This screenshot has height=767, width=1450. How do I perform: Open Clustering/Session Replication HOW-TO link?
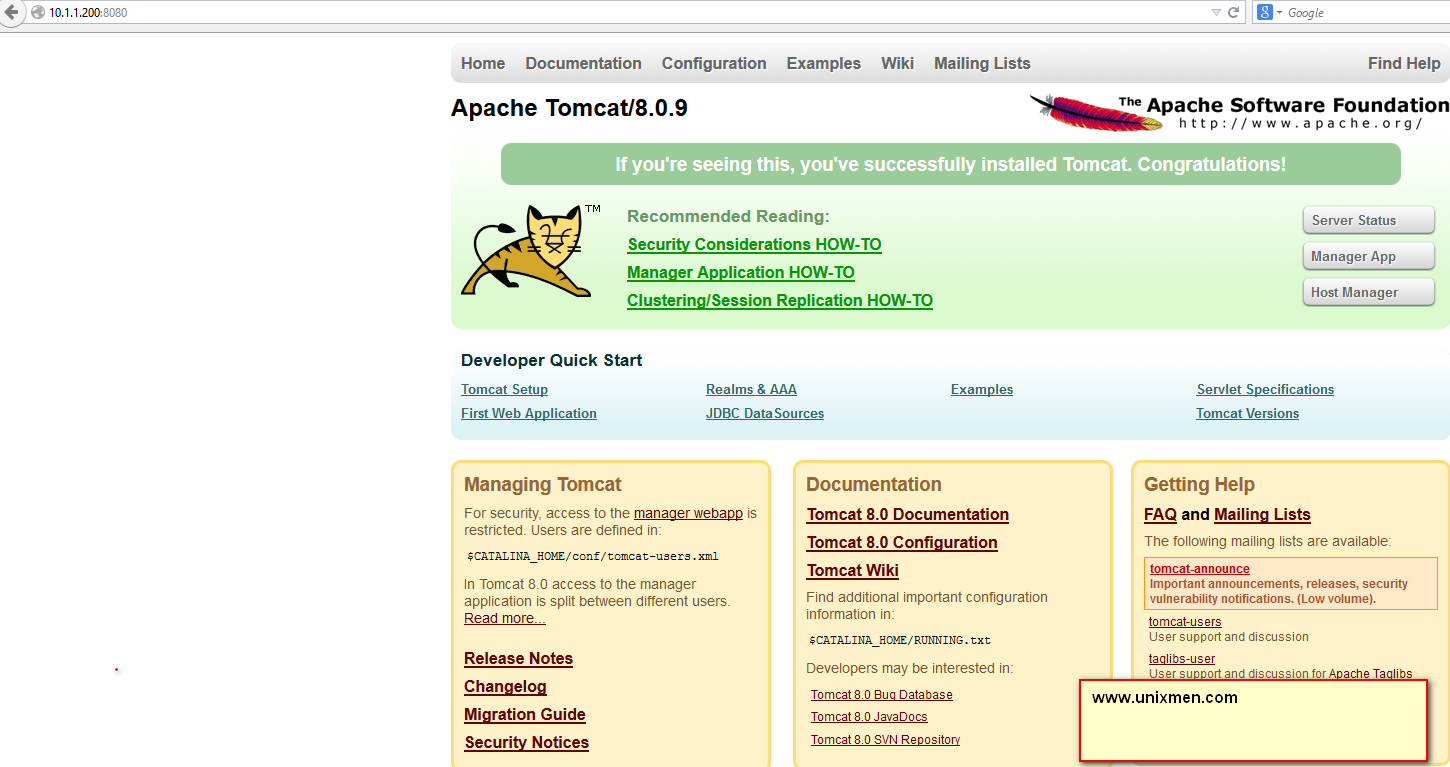pos(780,300)
